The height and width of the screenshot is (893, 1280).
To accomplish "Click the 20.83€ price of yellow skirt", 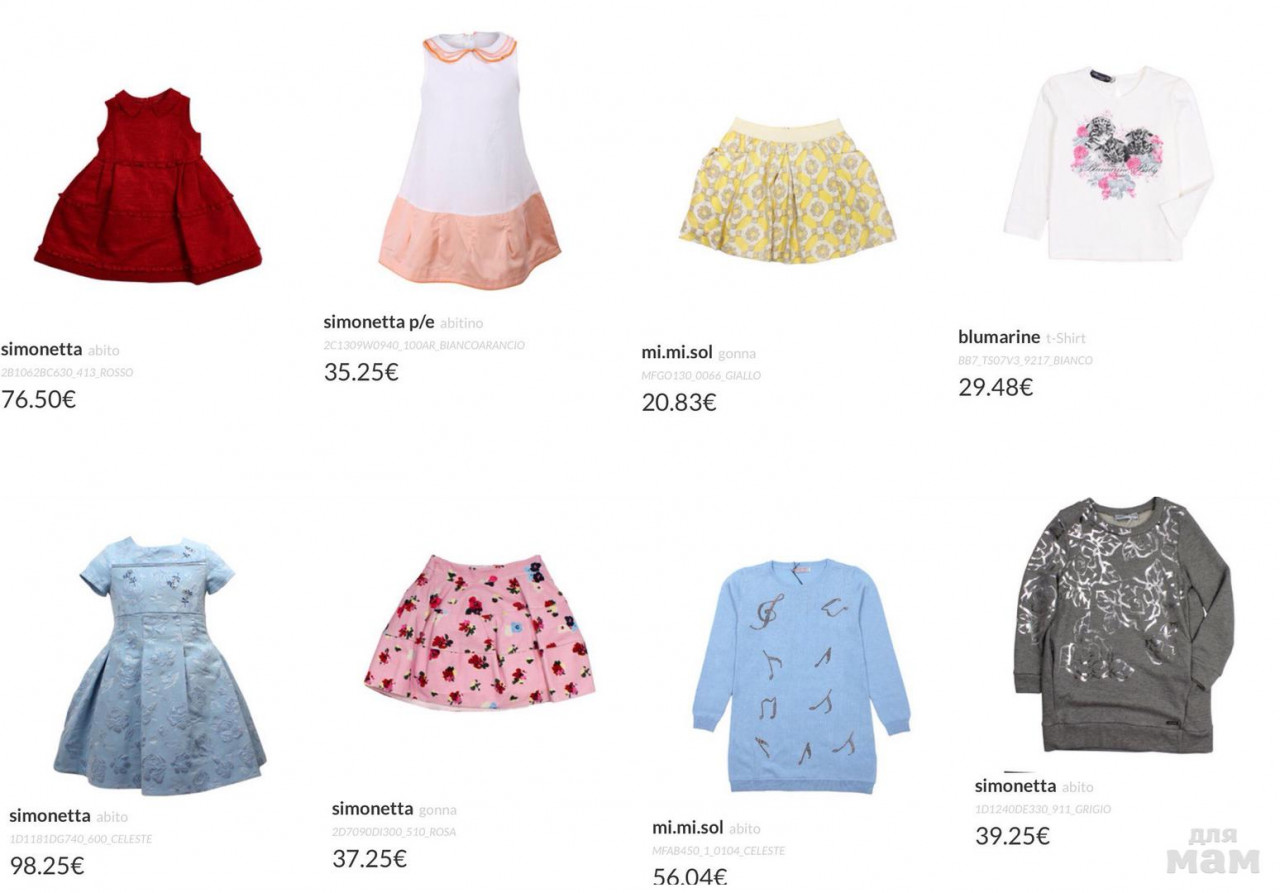I will tap(679, 403).
